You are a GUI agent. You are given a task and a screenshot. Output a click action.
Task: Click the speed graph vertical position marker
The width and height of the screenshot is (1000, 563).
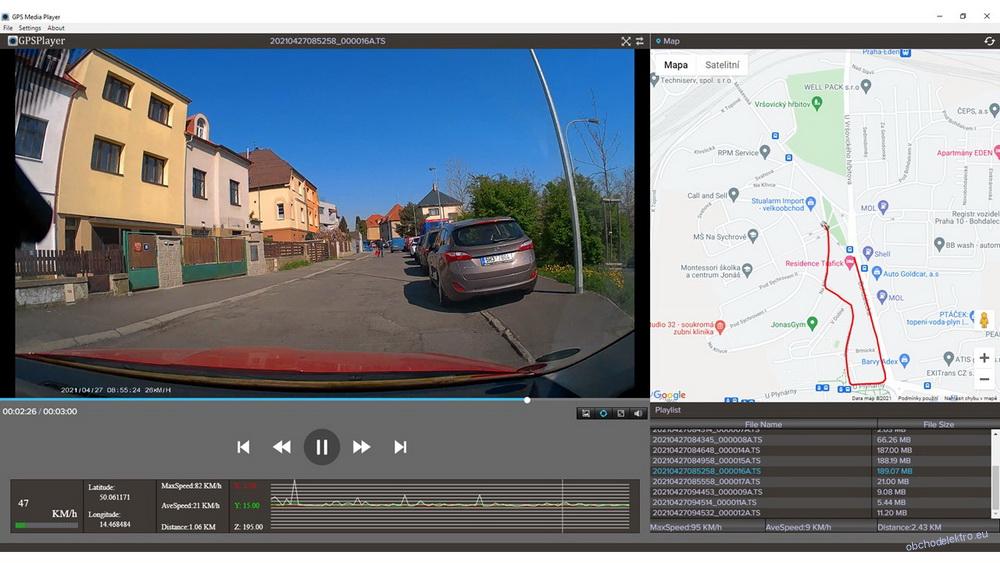point(562,506)
